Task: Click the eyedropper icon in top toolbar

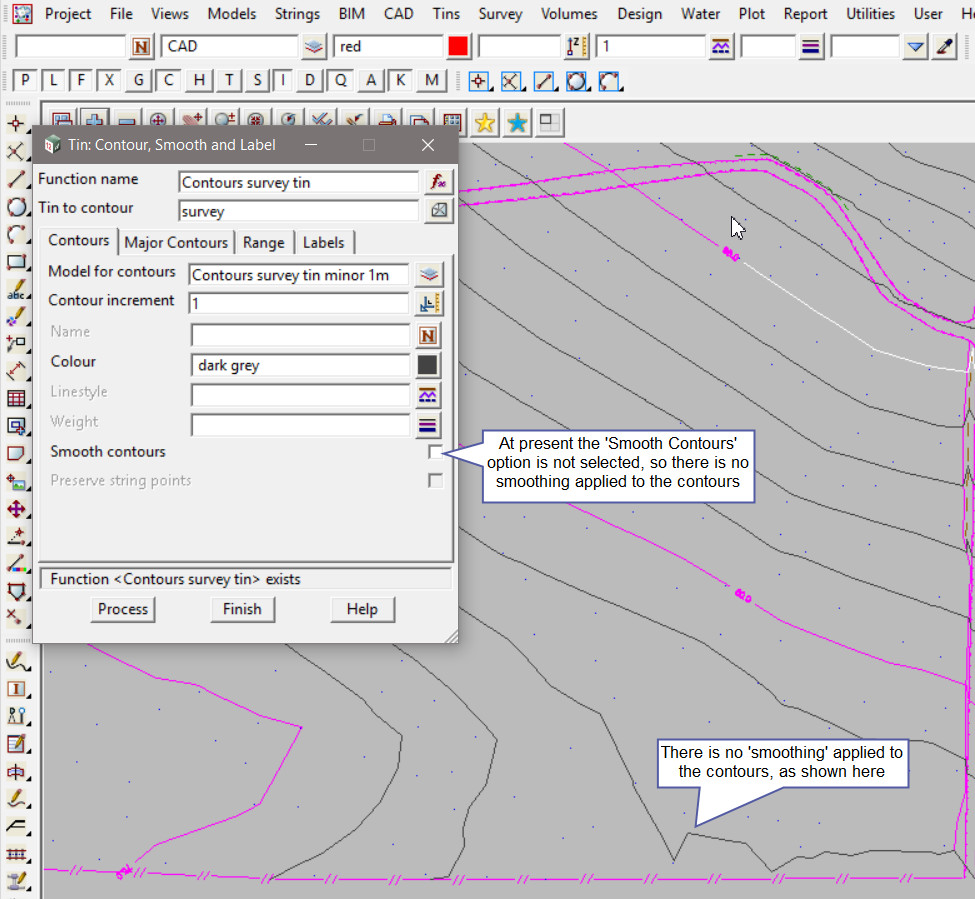Action: click(x=943, y=47)
